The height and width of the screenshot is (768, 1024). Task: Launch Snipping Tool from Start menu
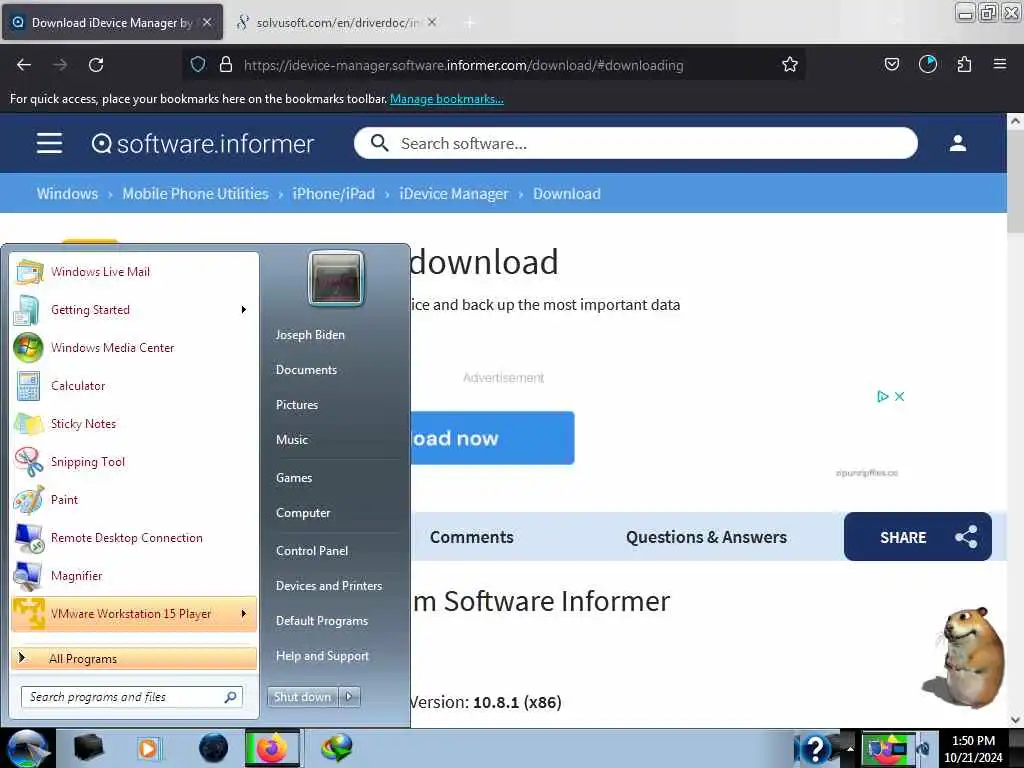[135, 462]
